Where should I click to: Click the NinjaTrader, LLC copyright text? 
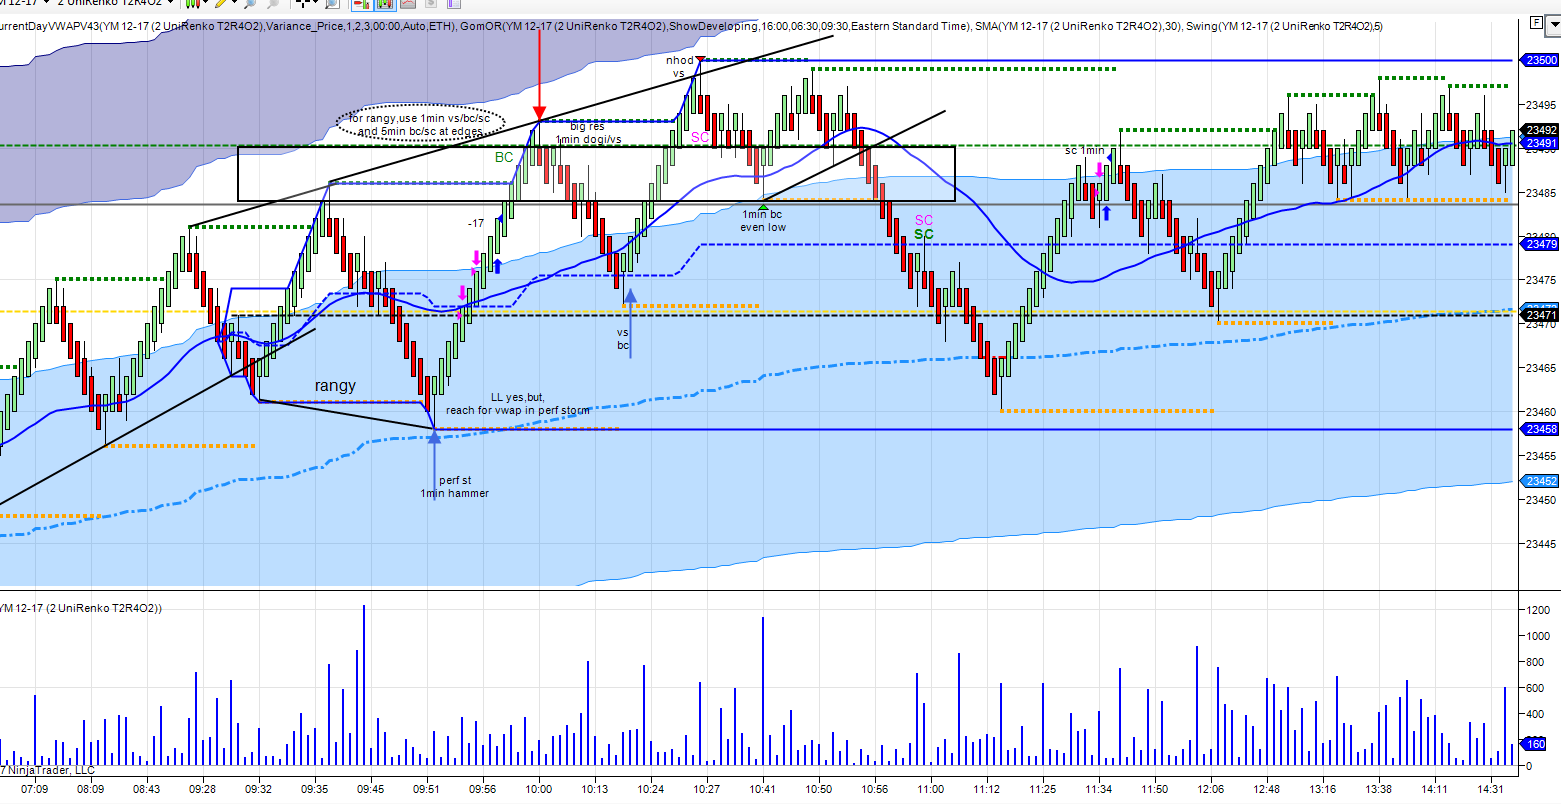point(48,770)
